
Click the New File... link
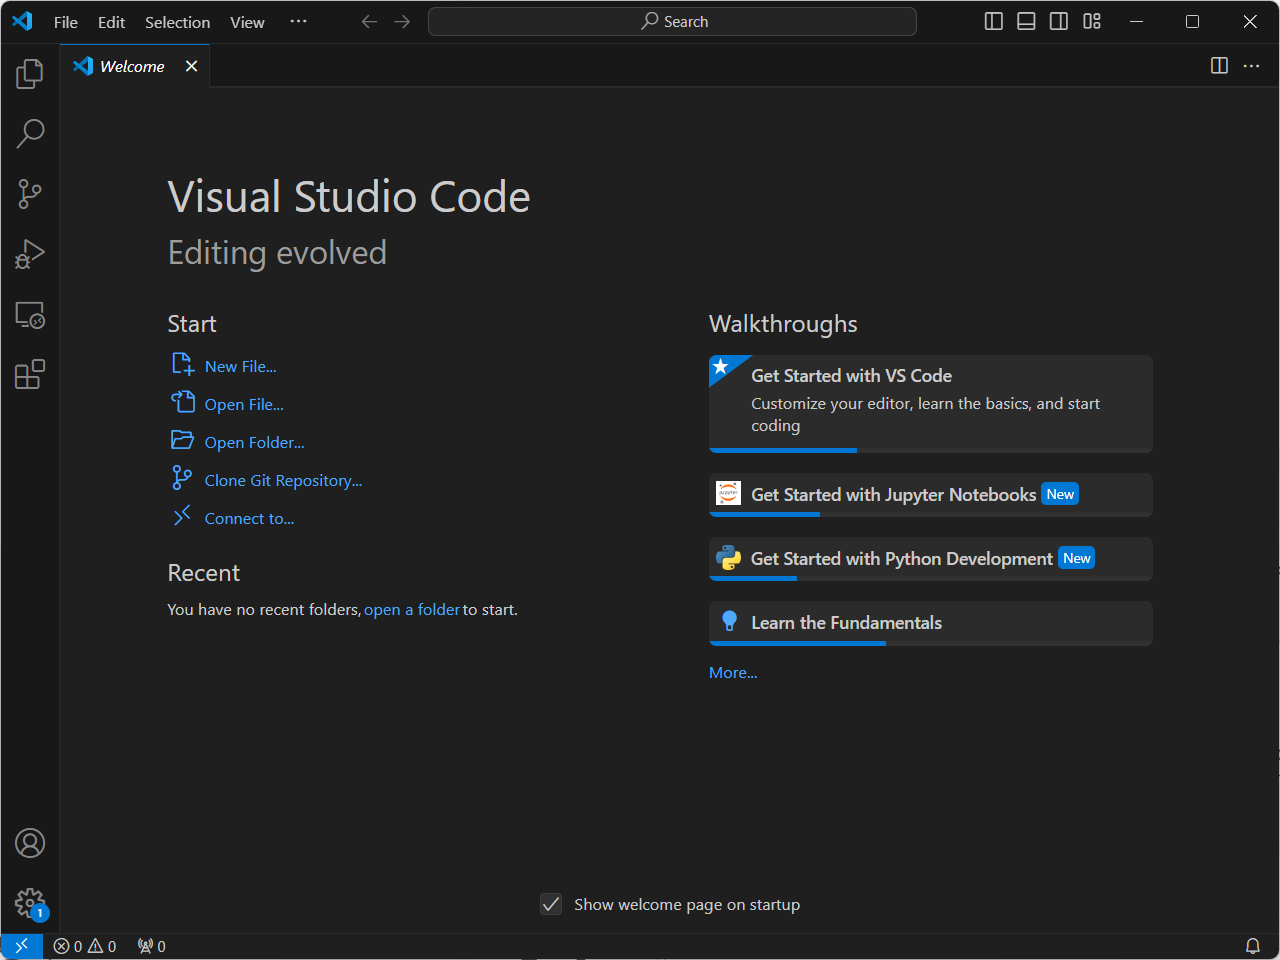(240, 367)
